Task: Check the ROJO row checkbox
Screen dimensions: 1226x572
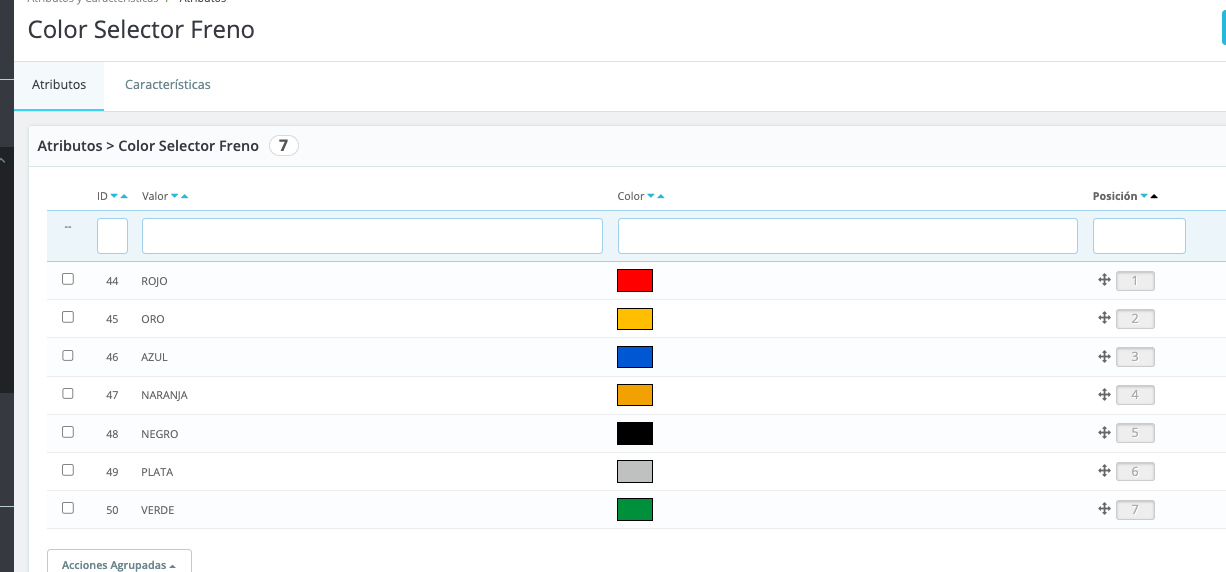Action: pos(68,279)
